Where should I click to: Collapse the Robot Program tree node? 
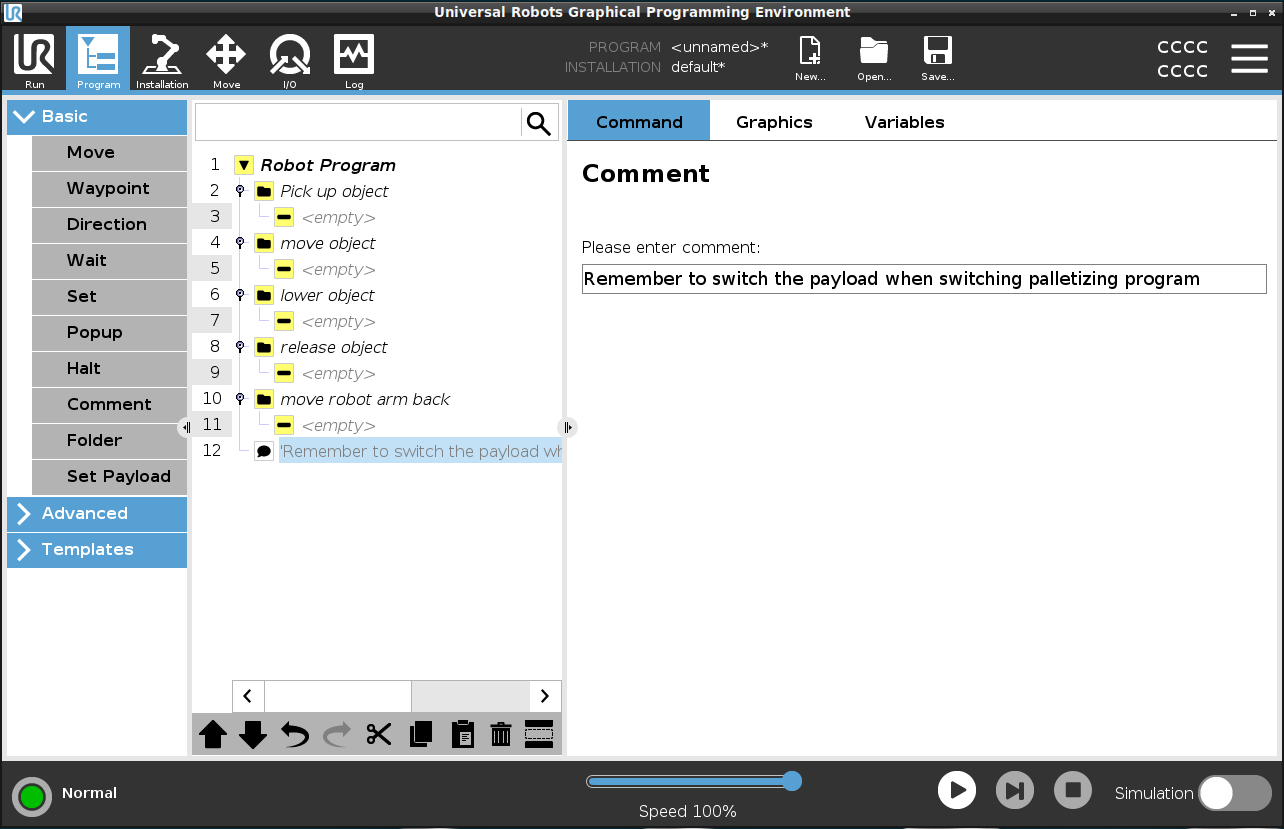point(244,165)
